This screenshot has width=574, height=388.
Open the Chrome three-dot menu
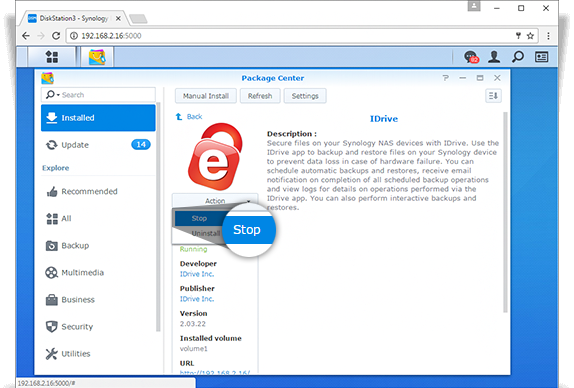(x=548, y=36)
